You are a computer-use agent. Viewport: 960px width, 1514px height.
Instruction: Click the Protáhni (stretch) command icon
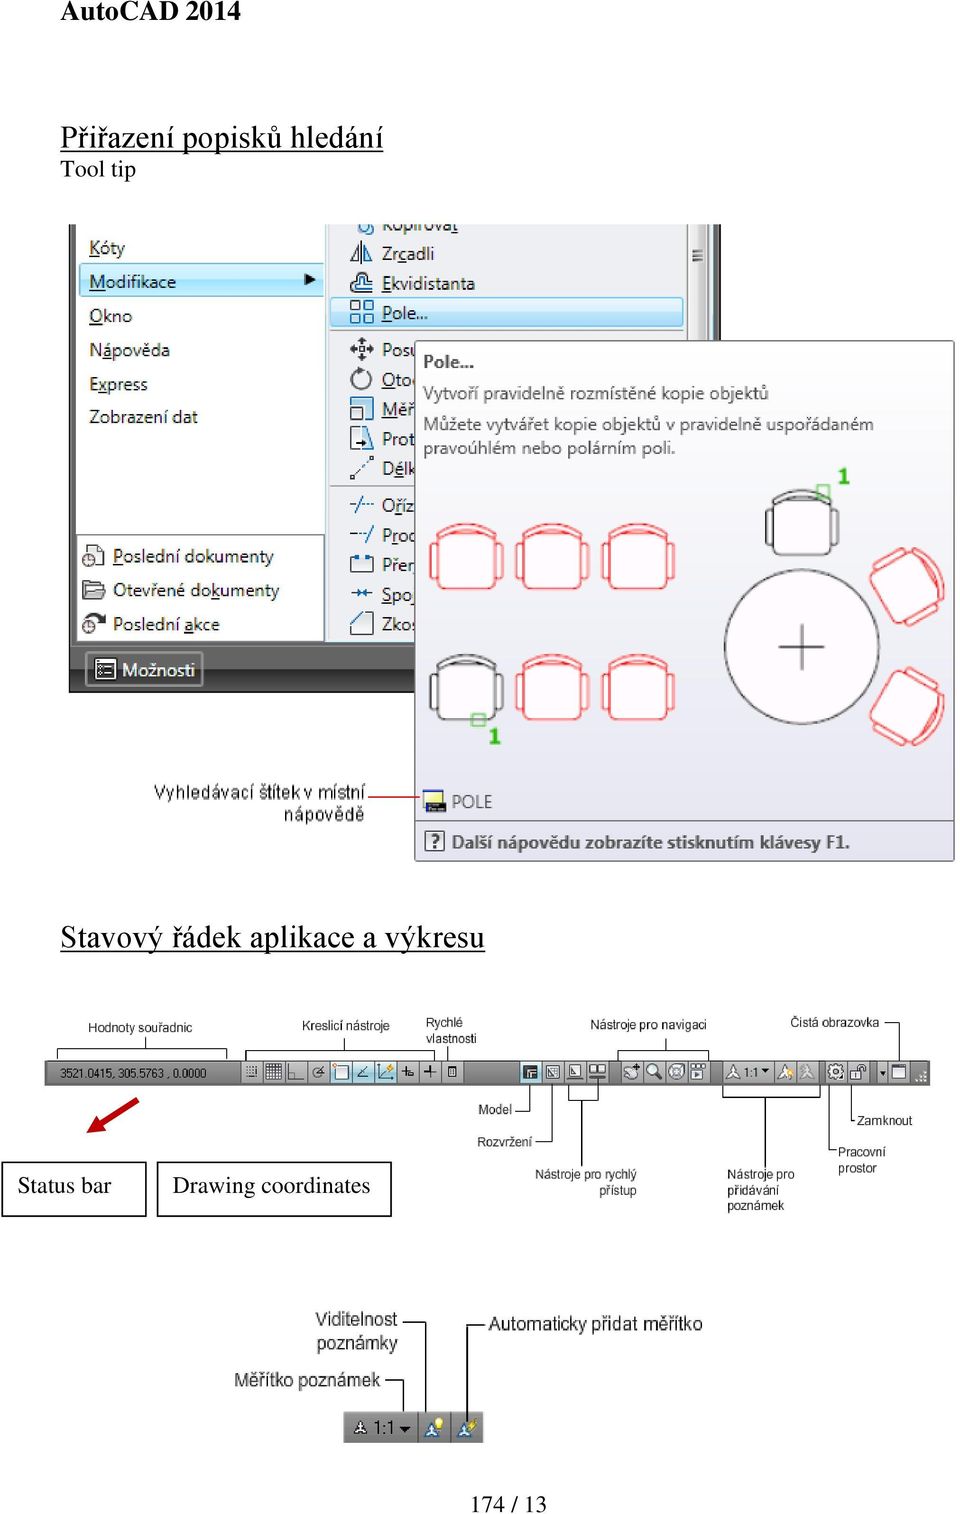pyautogui.click(x=361, y=438)
